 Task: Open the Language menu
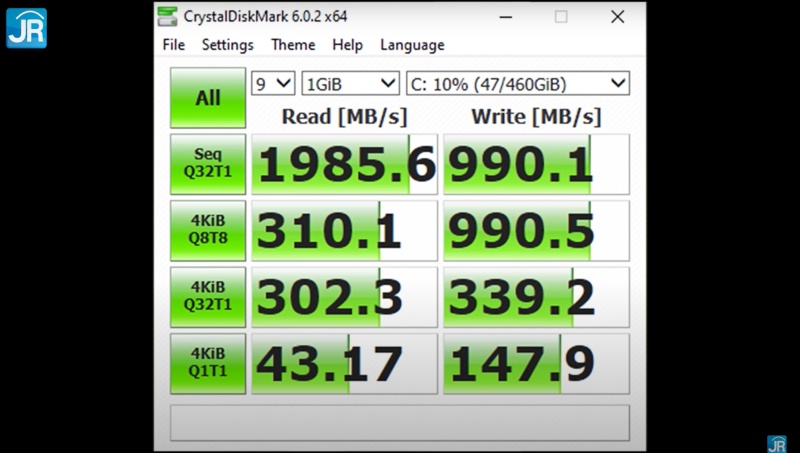point(412,45)
